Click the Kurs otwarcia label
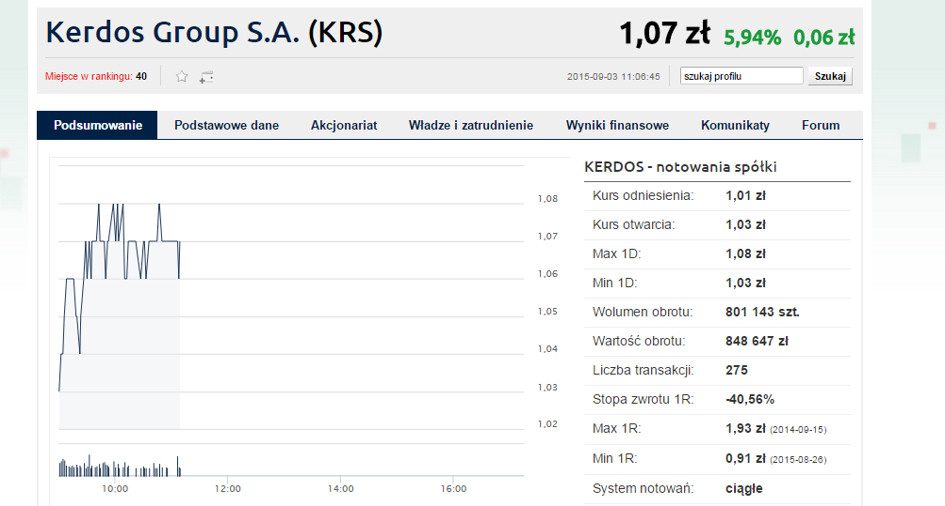Screen dimensions: 945x506 [x=633, y=225]
